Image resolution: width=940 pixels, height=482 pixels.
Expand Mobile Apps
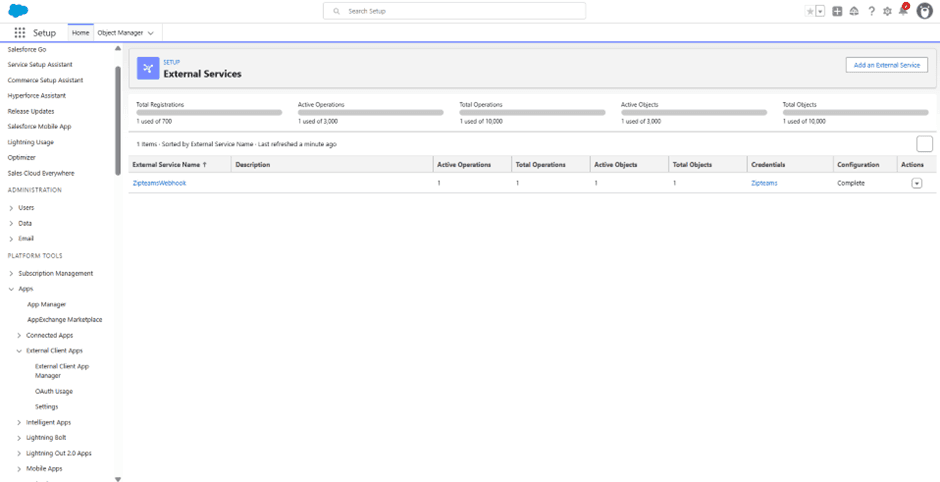[x=19, y=469]
